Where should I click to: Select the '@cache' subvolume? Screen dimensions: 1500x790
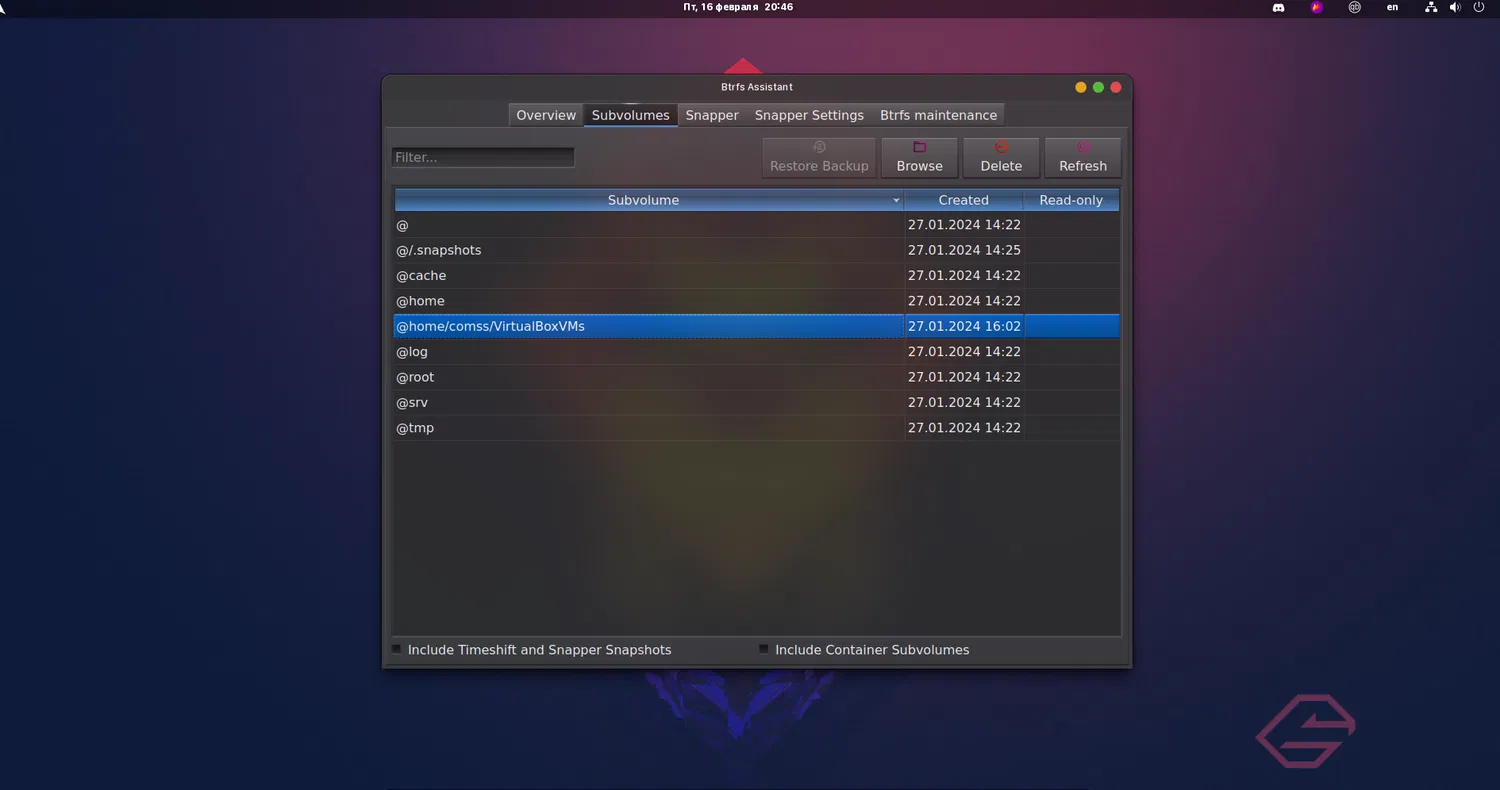point(757,276)
